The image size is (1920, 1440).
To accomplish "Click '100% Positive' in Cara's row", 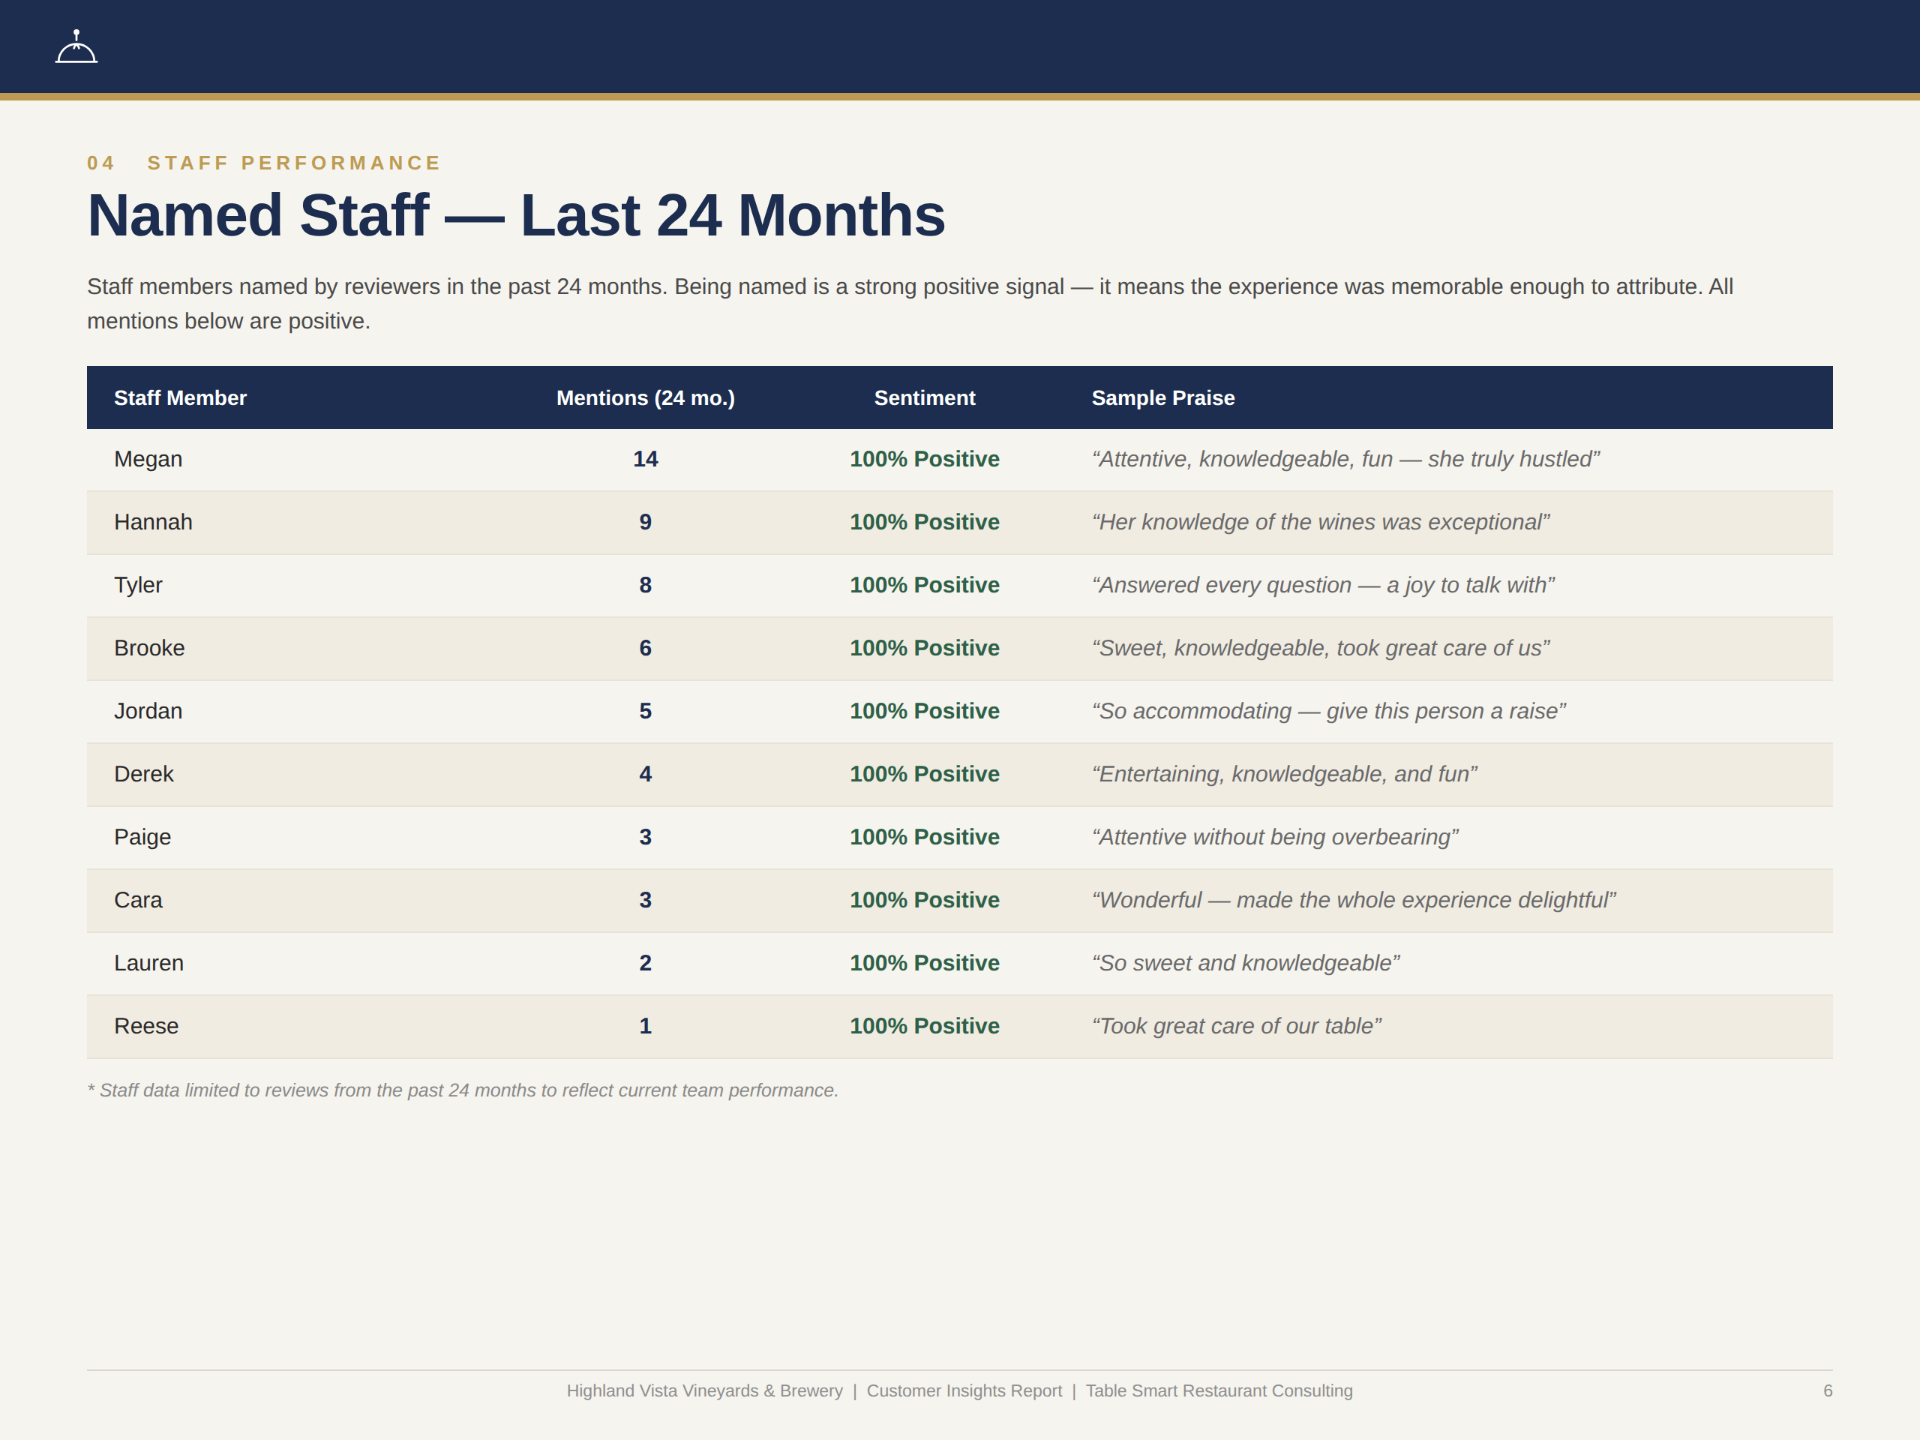I will 924,900.
